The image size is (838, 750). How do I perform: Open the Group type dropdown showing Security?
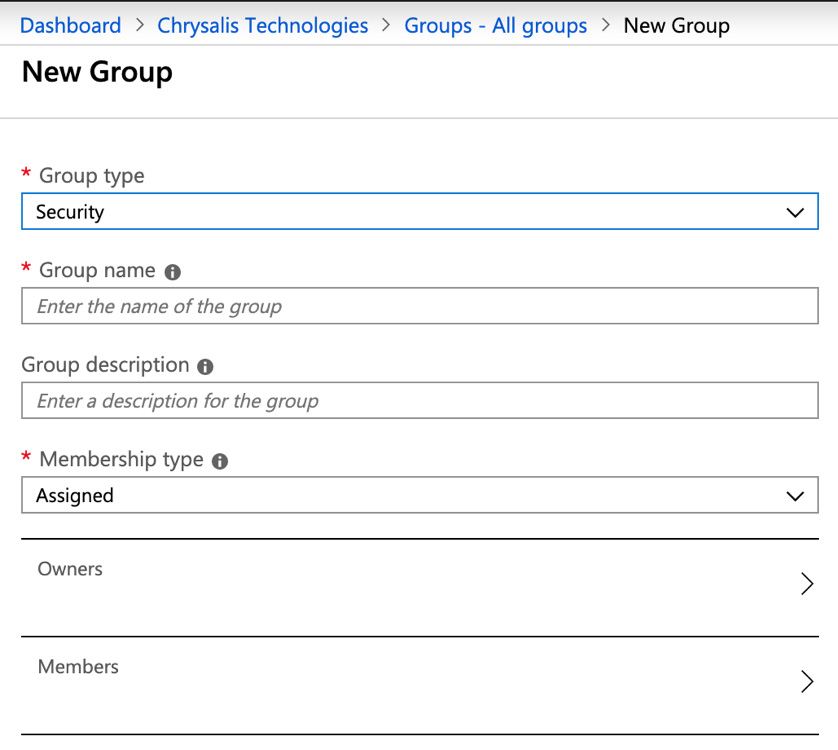419,212
